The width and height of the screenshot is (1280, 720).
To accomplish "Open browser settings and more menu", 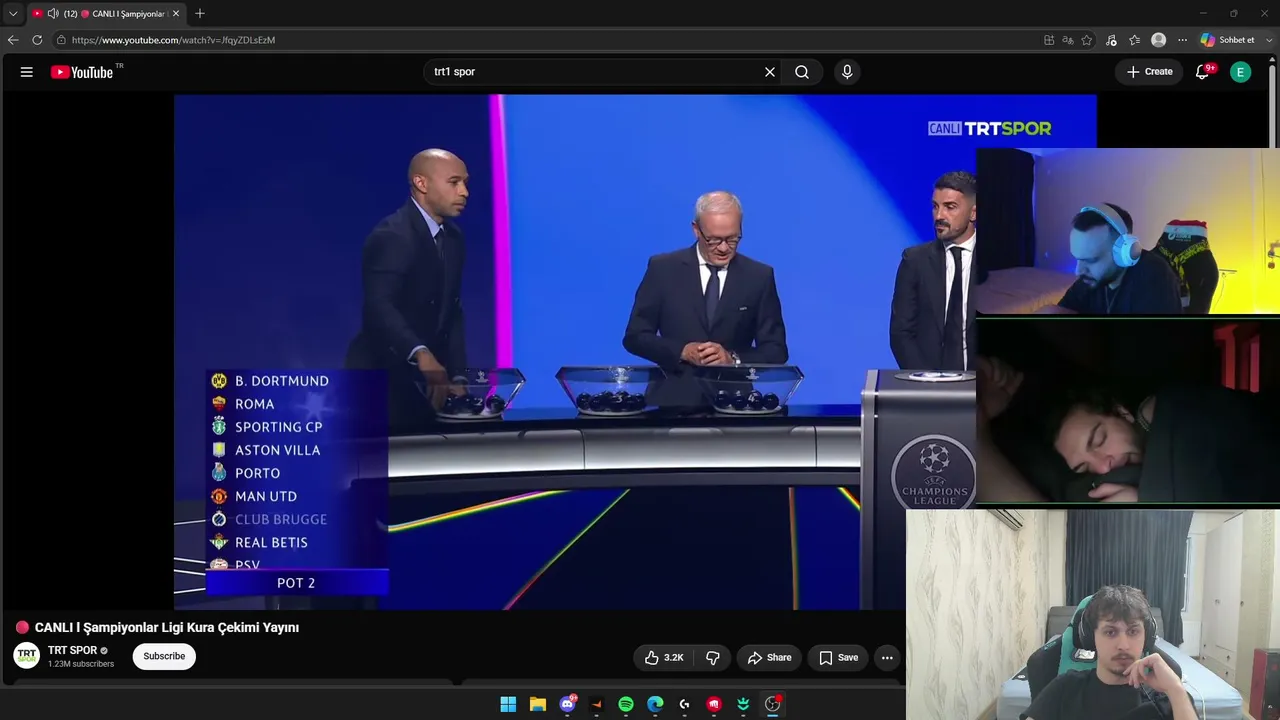I will pos(1182,40).
